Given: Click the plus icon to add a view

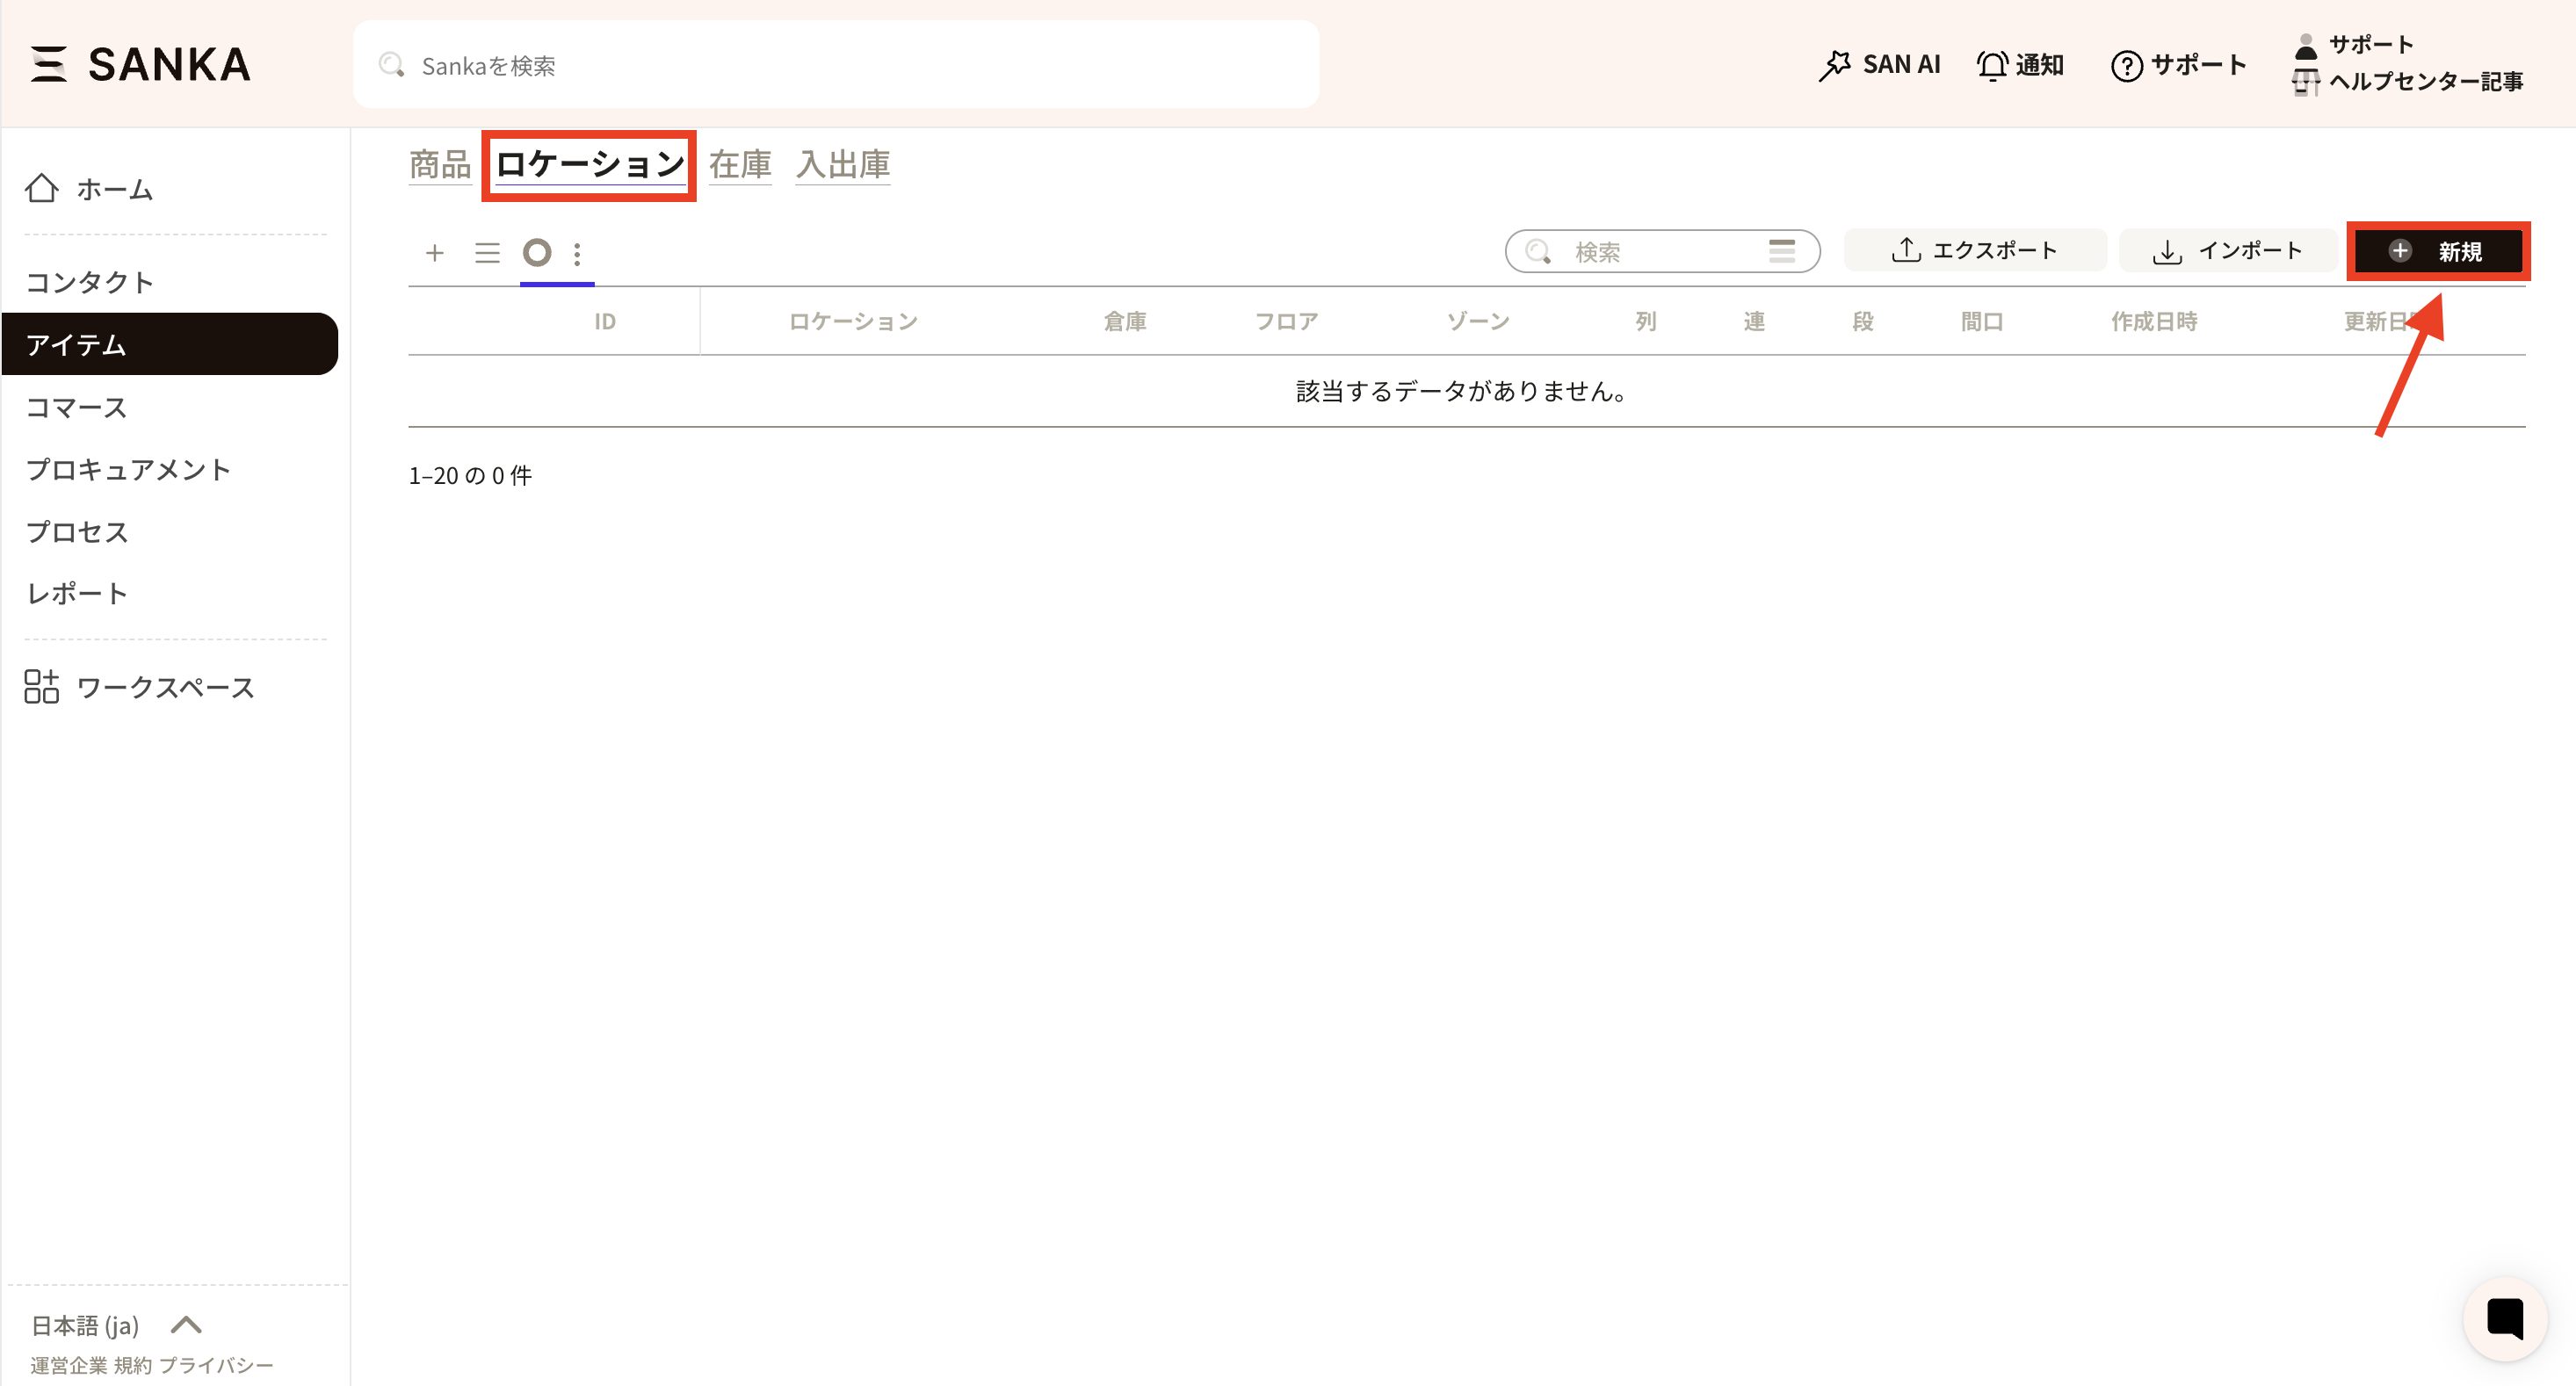Looking at the screenshot, I should [x=434, y=252].
